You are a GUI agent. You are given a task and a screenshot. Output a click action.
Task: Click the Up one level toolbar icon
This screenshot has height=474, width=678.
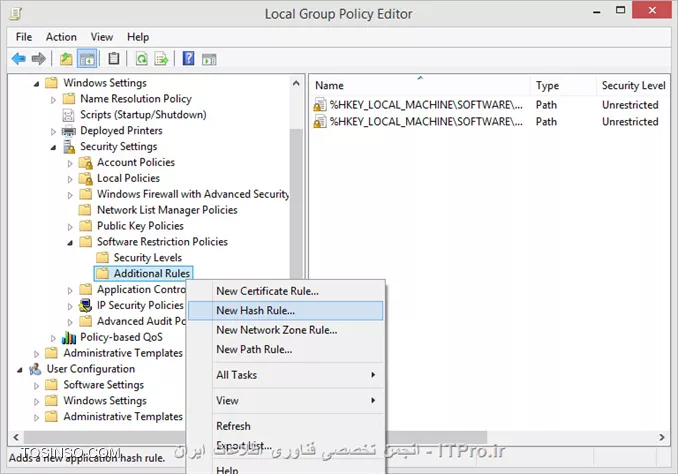pos(65,58)
